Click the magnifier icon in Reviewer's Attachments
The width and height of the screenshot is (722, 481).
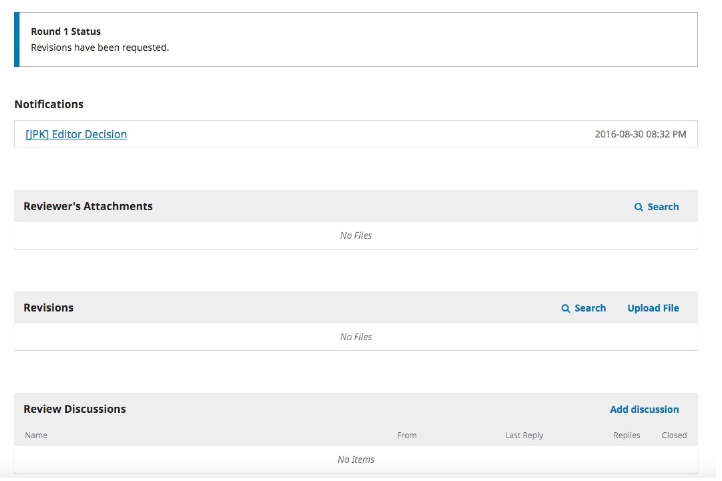(x=638, y=207)
